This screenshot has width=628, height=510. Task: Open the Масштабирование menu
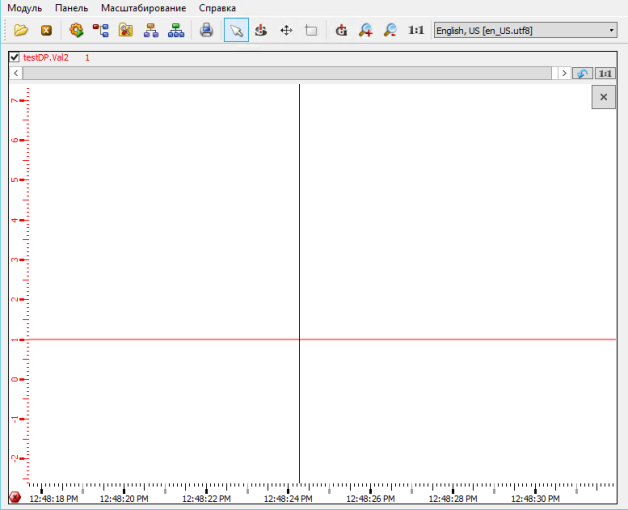pos(143,8)
